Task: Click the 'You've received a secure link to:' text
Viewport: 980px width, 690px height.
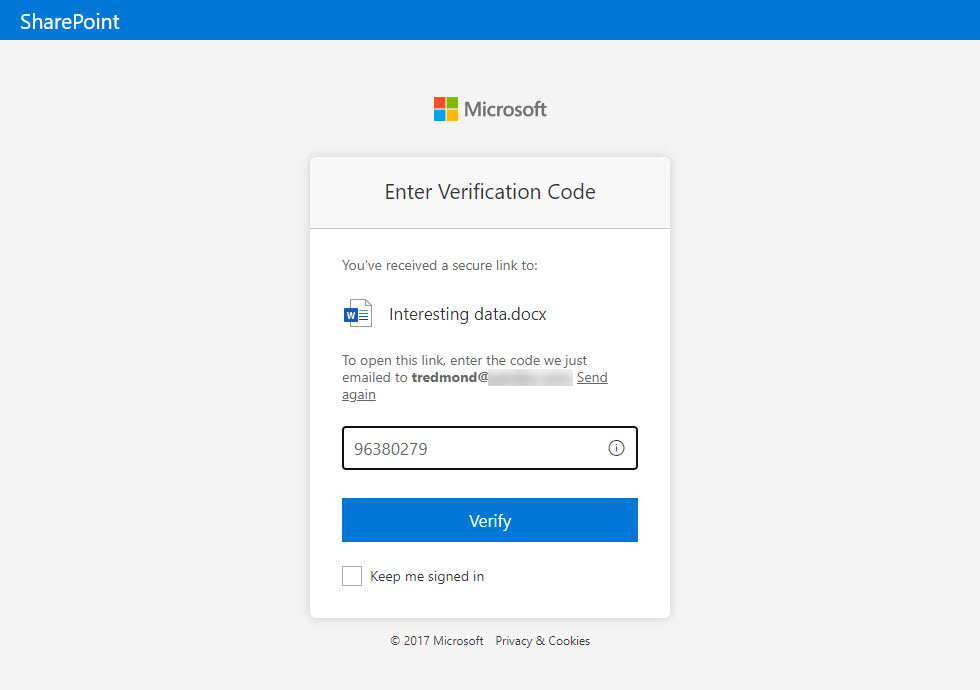Action: click(x=439, y=265)
